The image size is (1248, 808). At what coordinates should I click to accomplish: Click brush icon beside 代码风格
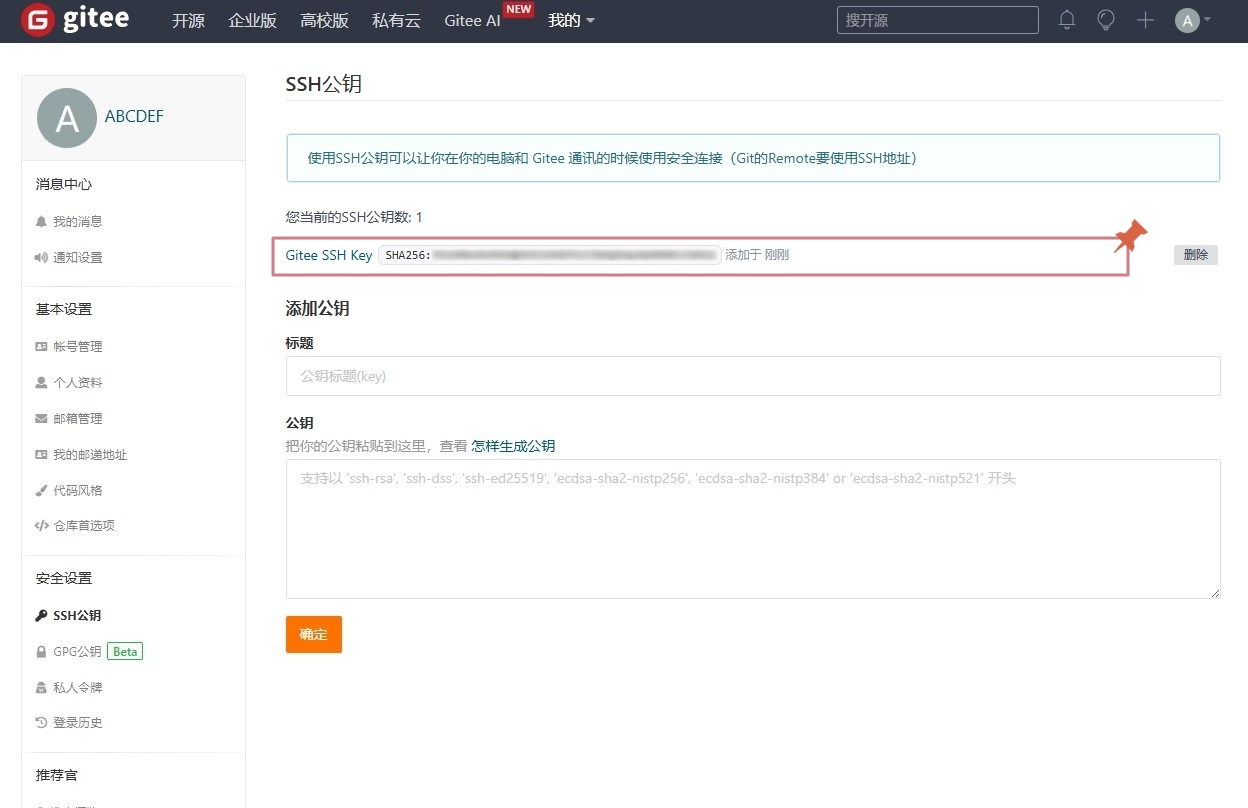(41, 490)
